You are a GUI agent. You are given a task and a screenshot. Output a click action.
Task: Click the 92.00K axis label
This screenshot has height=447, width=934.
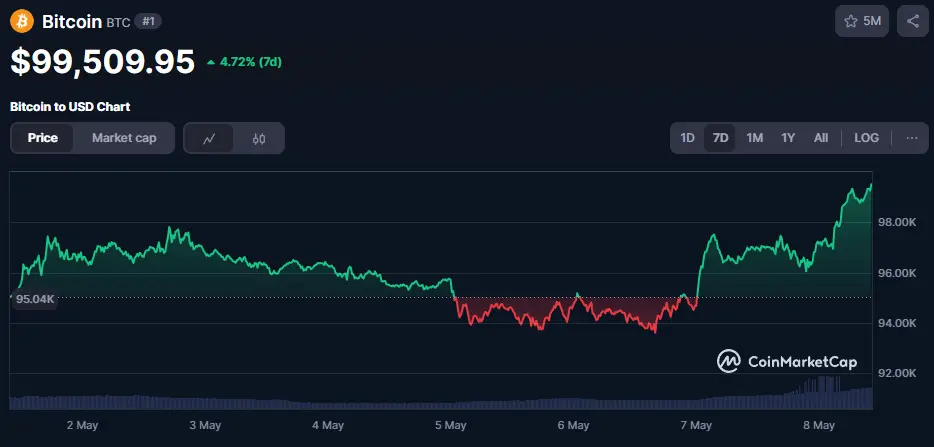tap(896, 373)
